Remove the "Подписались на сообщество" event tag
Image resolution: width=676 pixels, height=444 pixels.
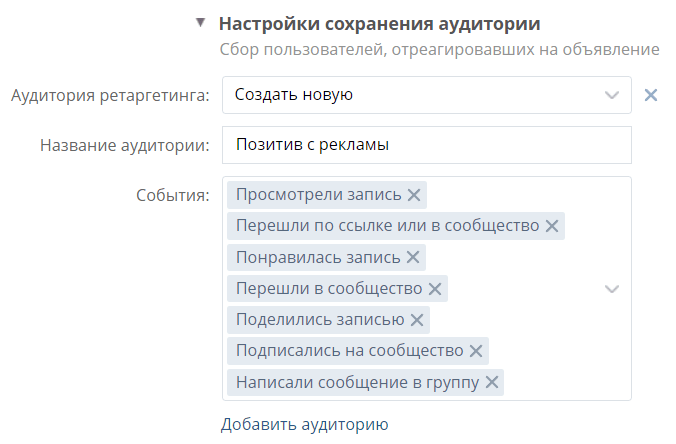pos(476,351)
